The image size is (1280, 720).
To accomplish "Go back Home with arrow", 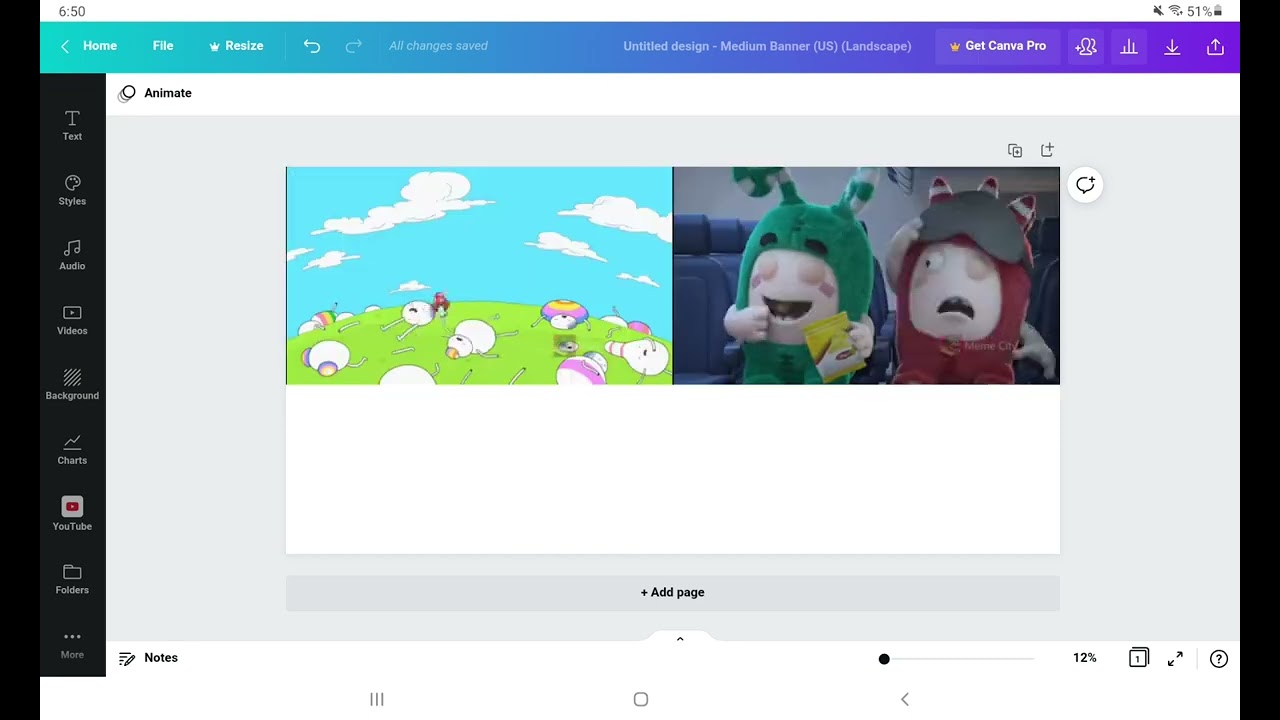I will coord(89,46).
